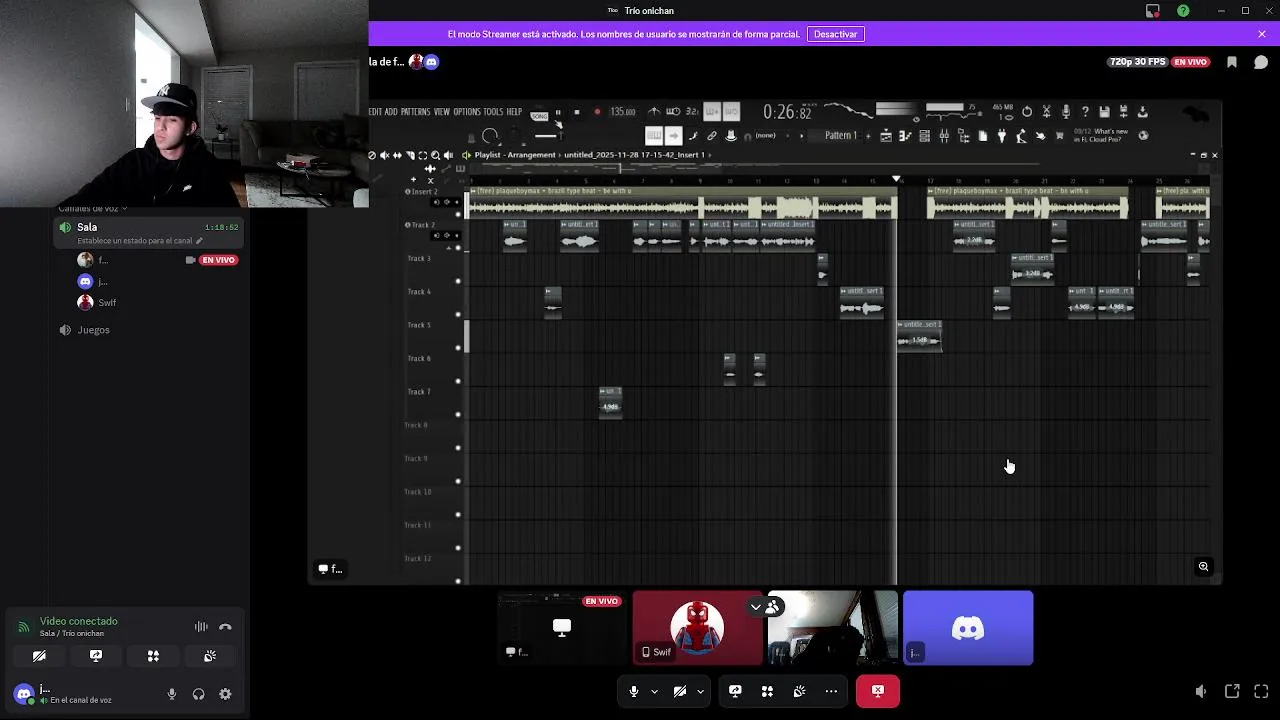Open the stream zoom magnifier icon

click(1203, 566)
